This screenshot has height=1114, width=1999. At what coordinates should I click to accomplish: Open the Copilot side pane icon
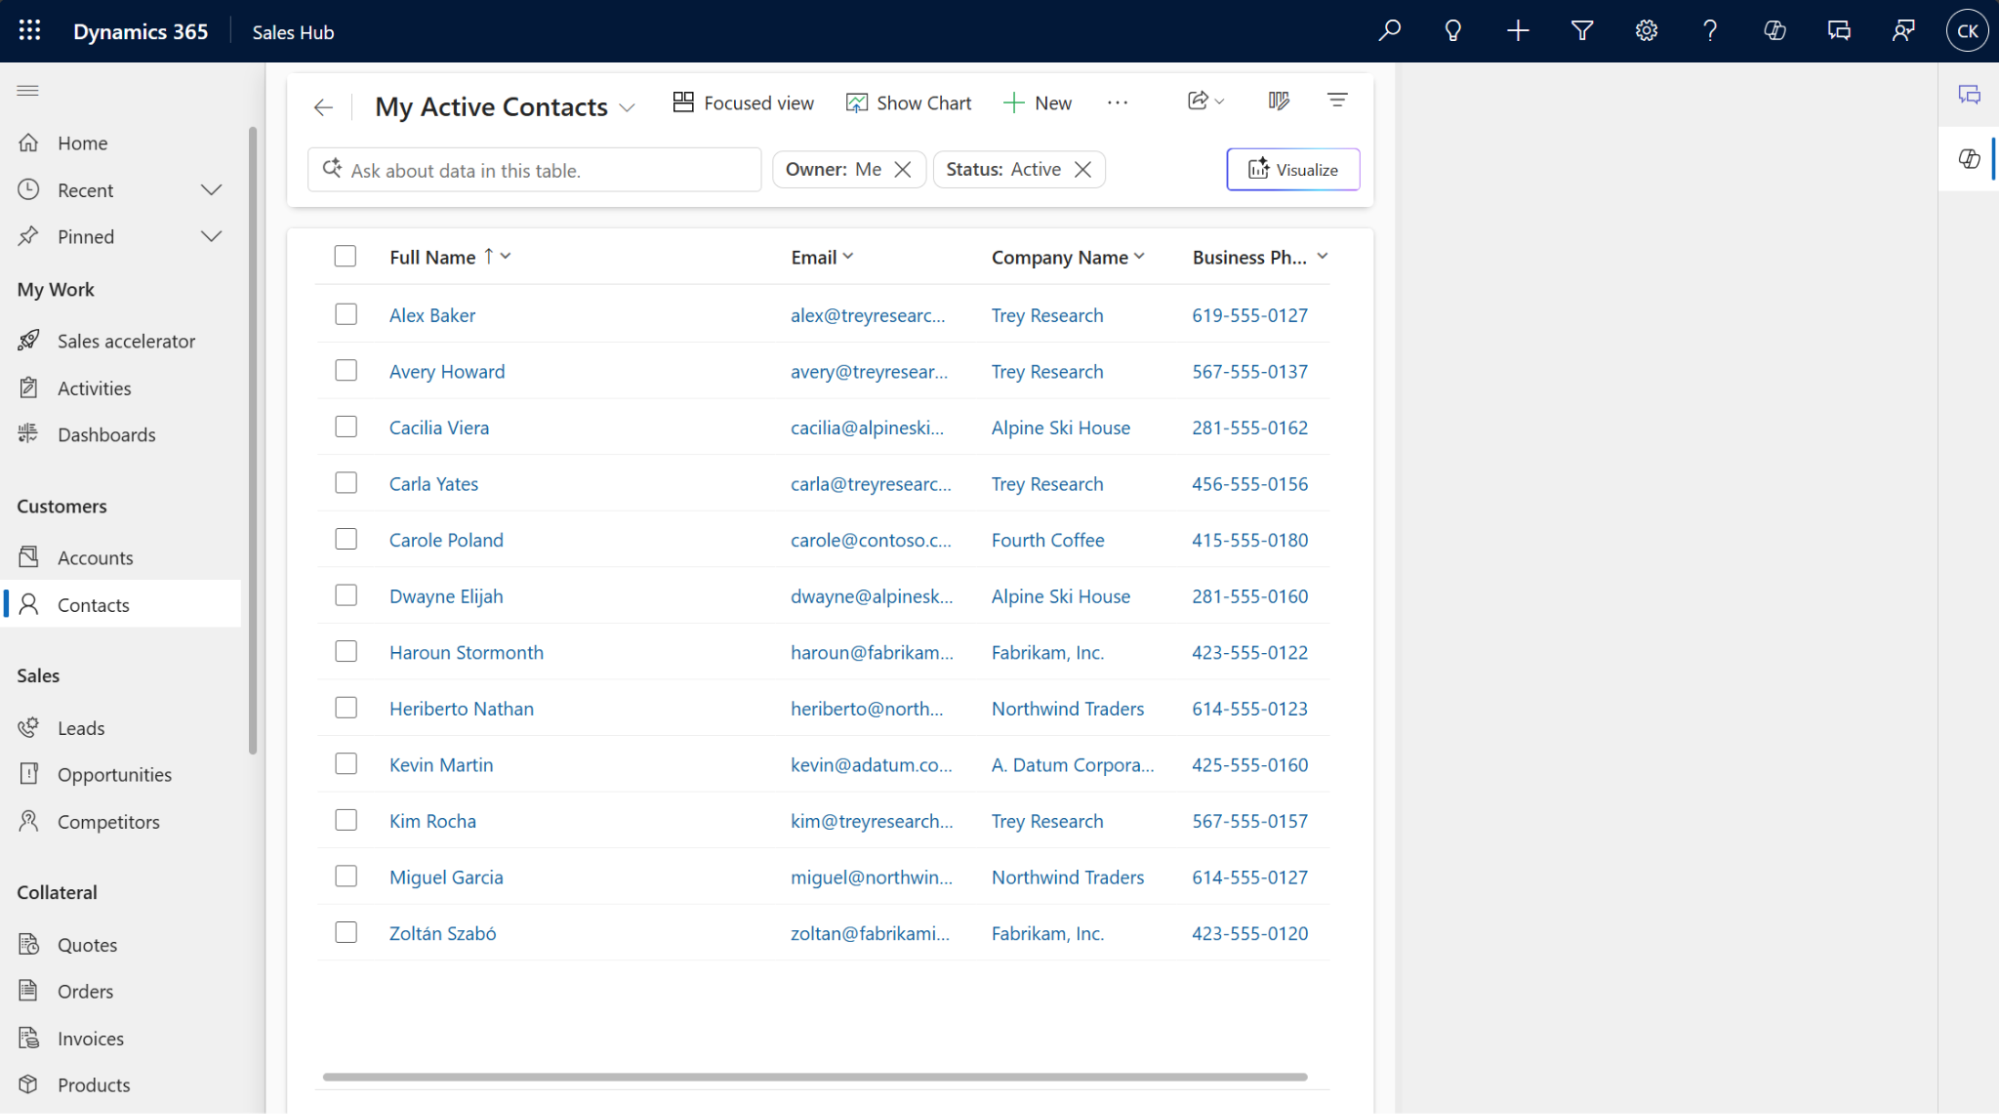pos(1969,159)
